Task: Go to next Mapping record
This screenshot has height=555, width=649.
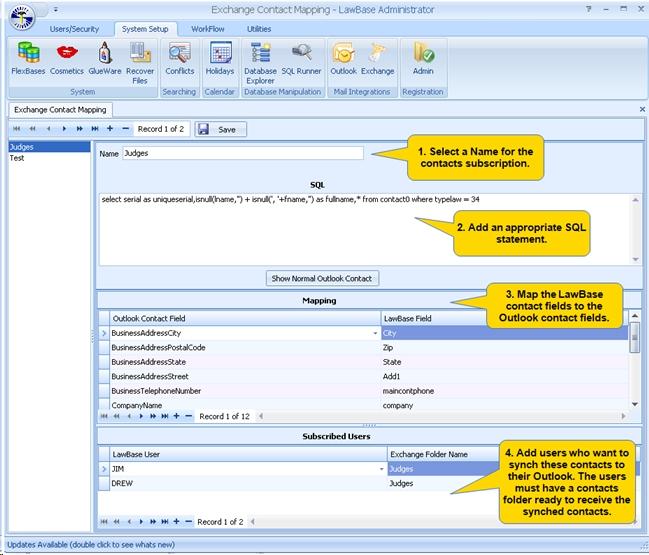Action: coord(141,416)
